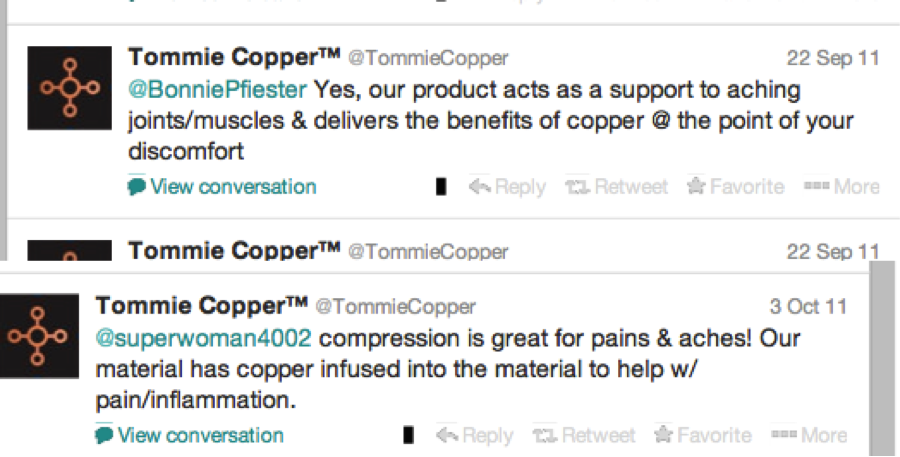Click Tommie Copper avatar on first tweet
This screenshot has height=457, width=900.
tap(69, 88)
